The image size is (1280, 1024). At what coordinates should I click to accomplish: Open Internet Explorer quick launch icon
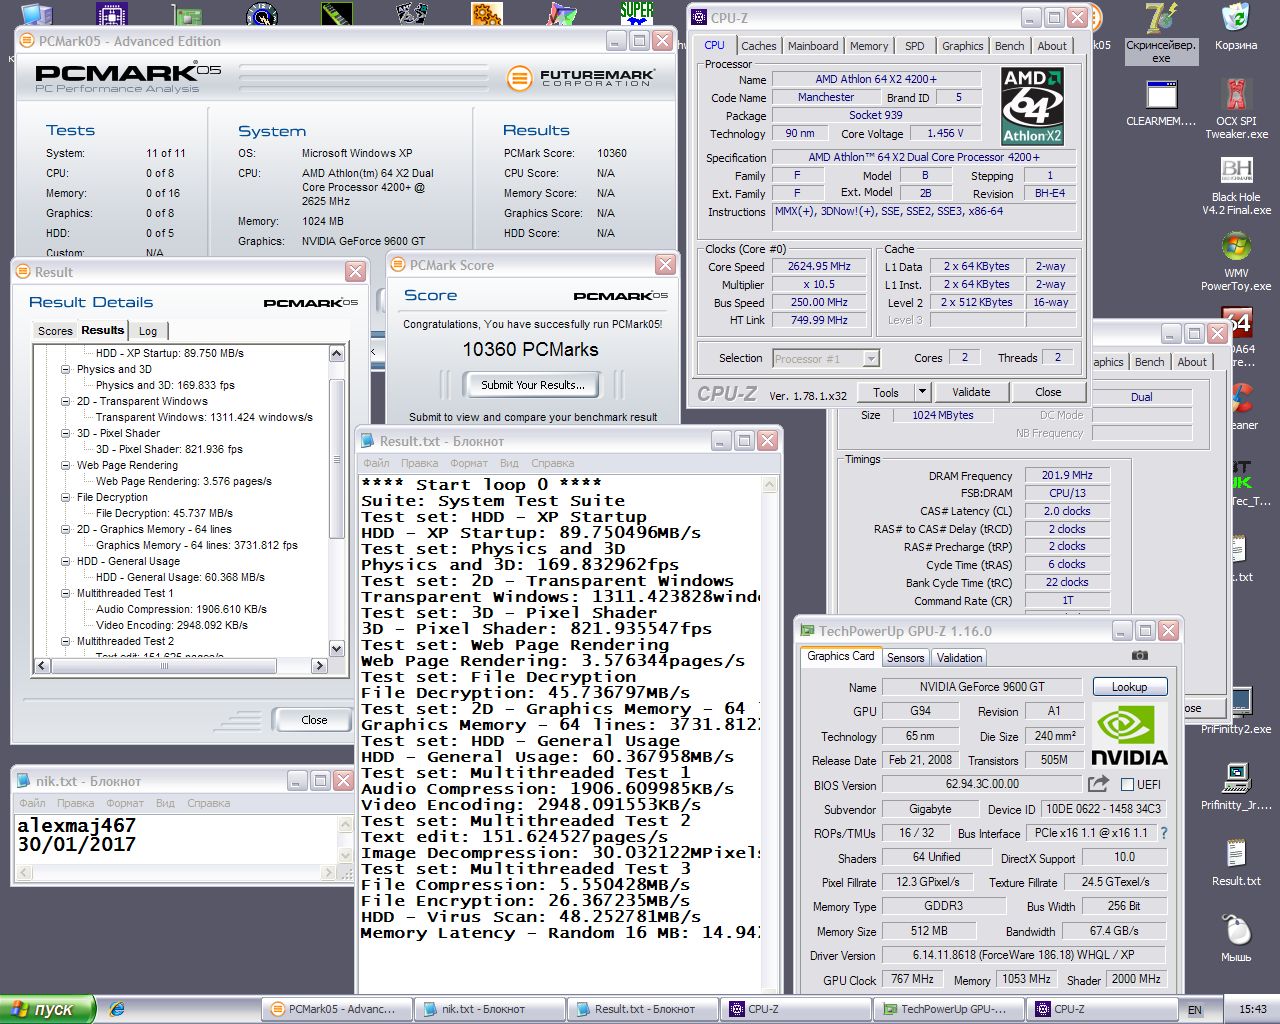117,1009
